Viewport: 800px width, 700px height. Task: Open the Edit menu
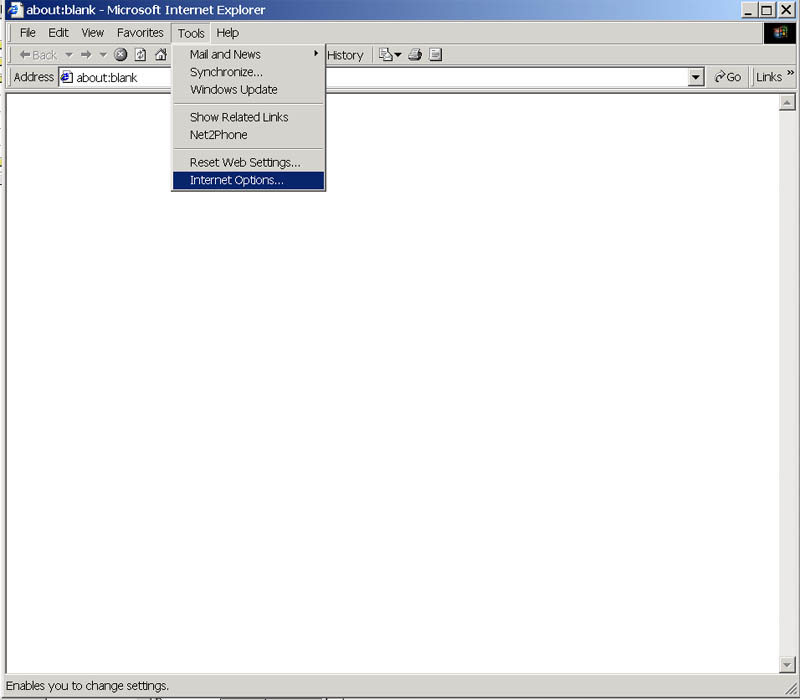point(58,33)
